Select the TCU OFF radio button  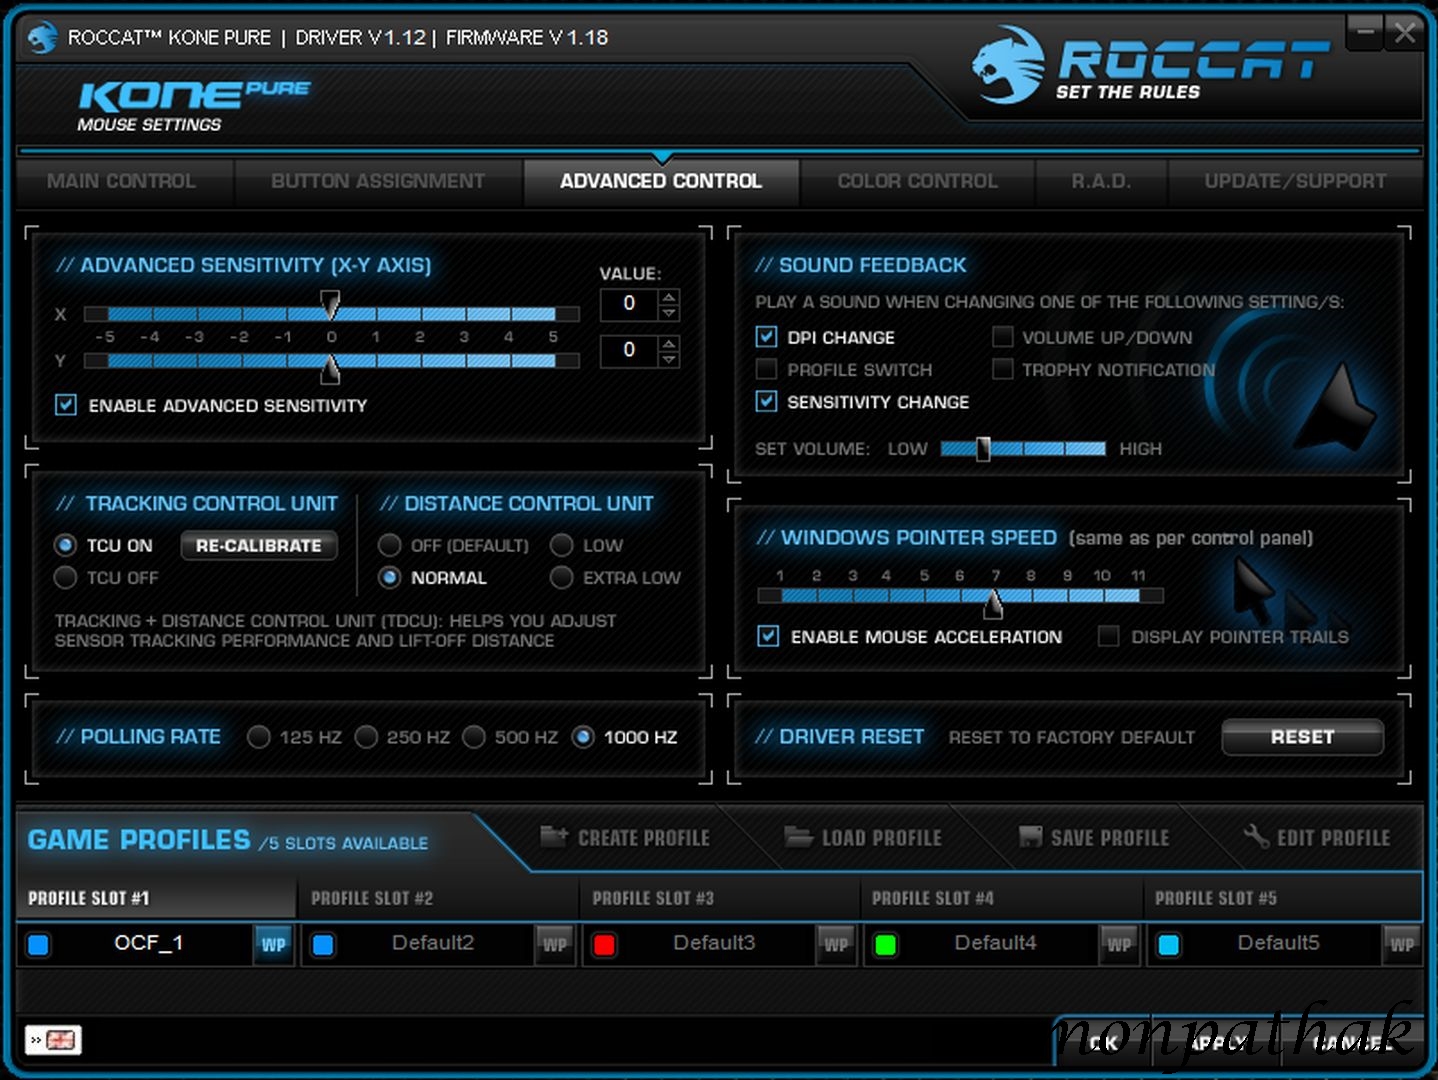[65, 577]
